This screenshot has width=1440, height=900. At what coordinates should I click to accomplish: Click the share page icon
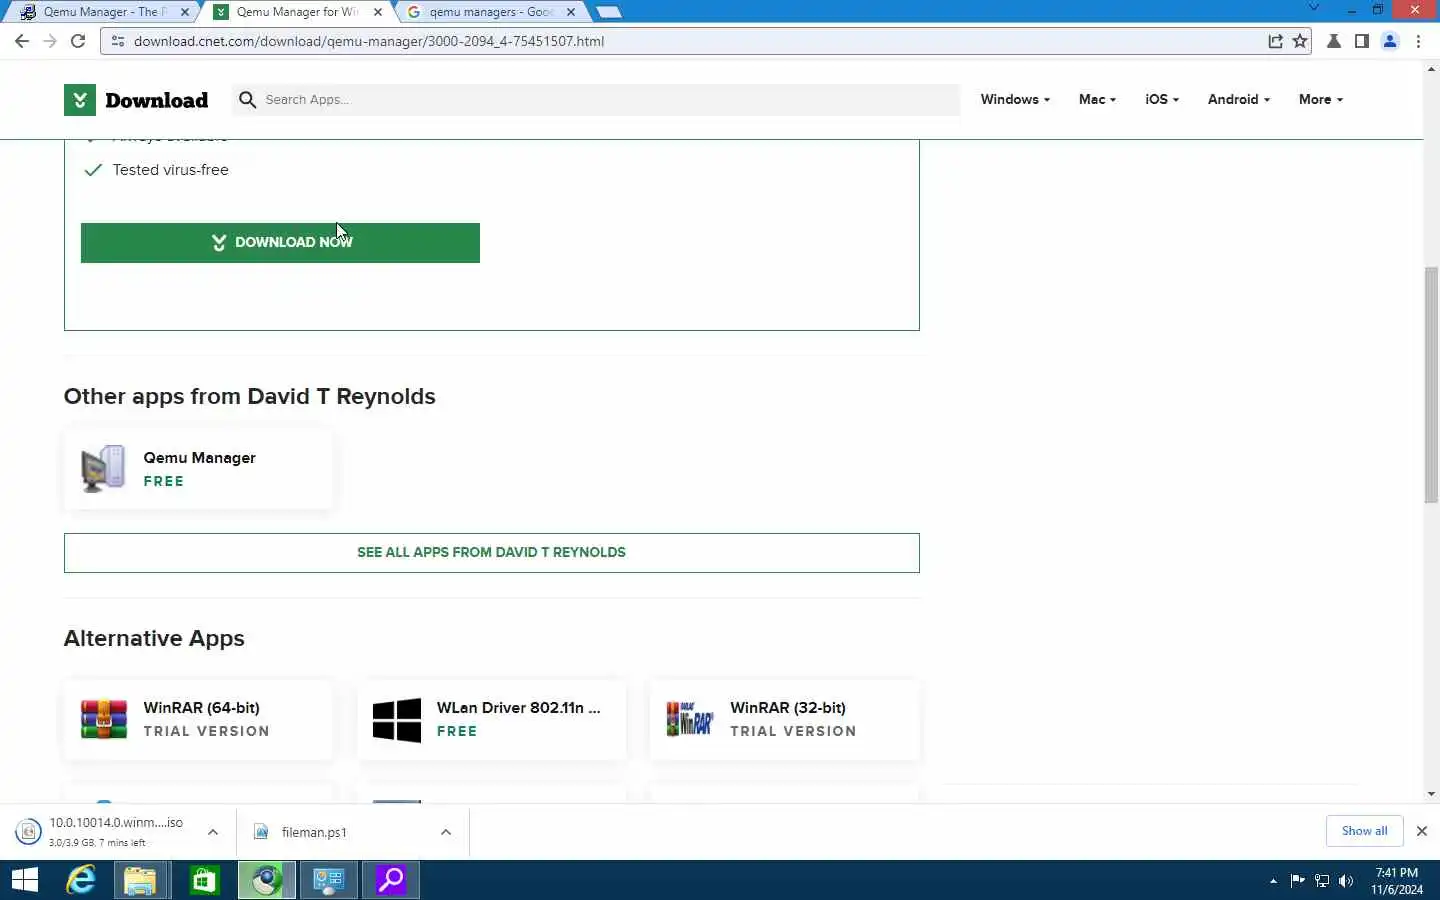tap(1275, 41)
